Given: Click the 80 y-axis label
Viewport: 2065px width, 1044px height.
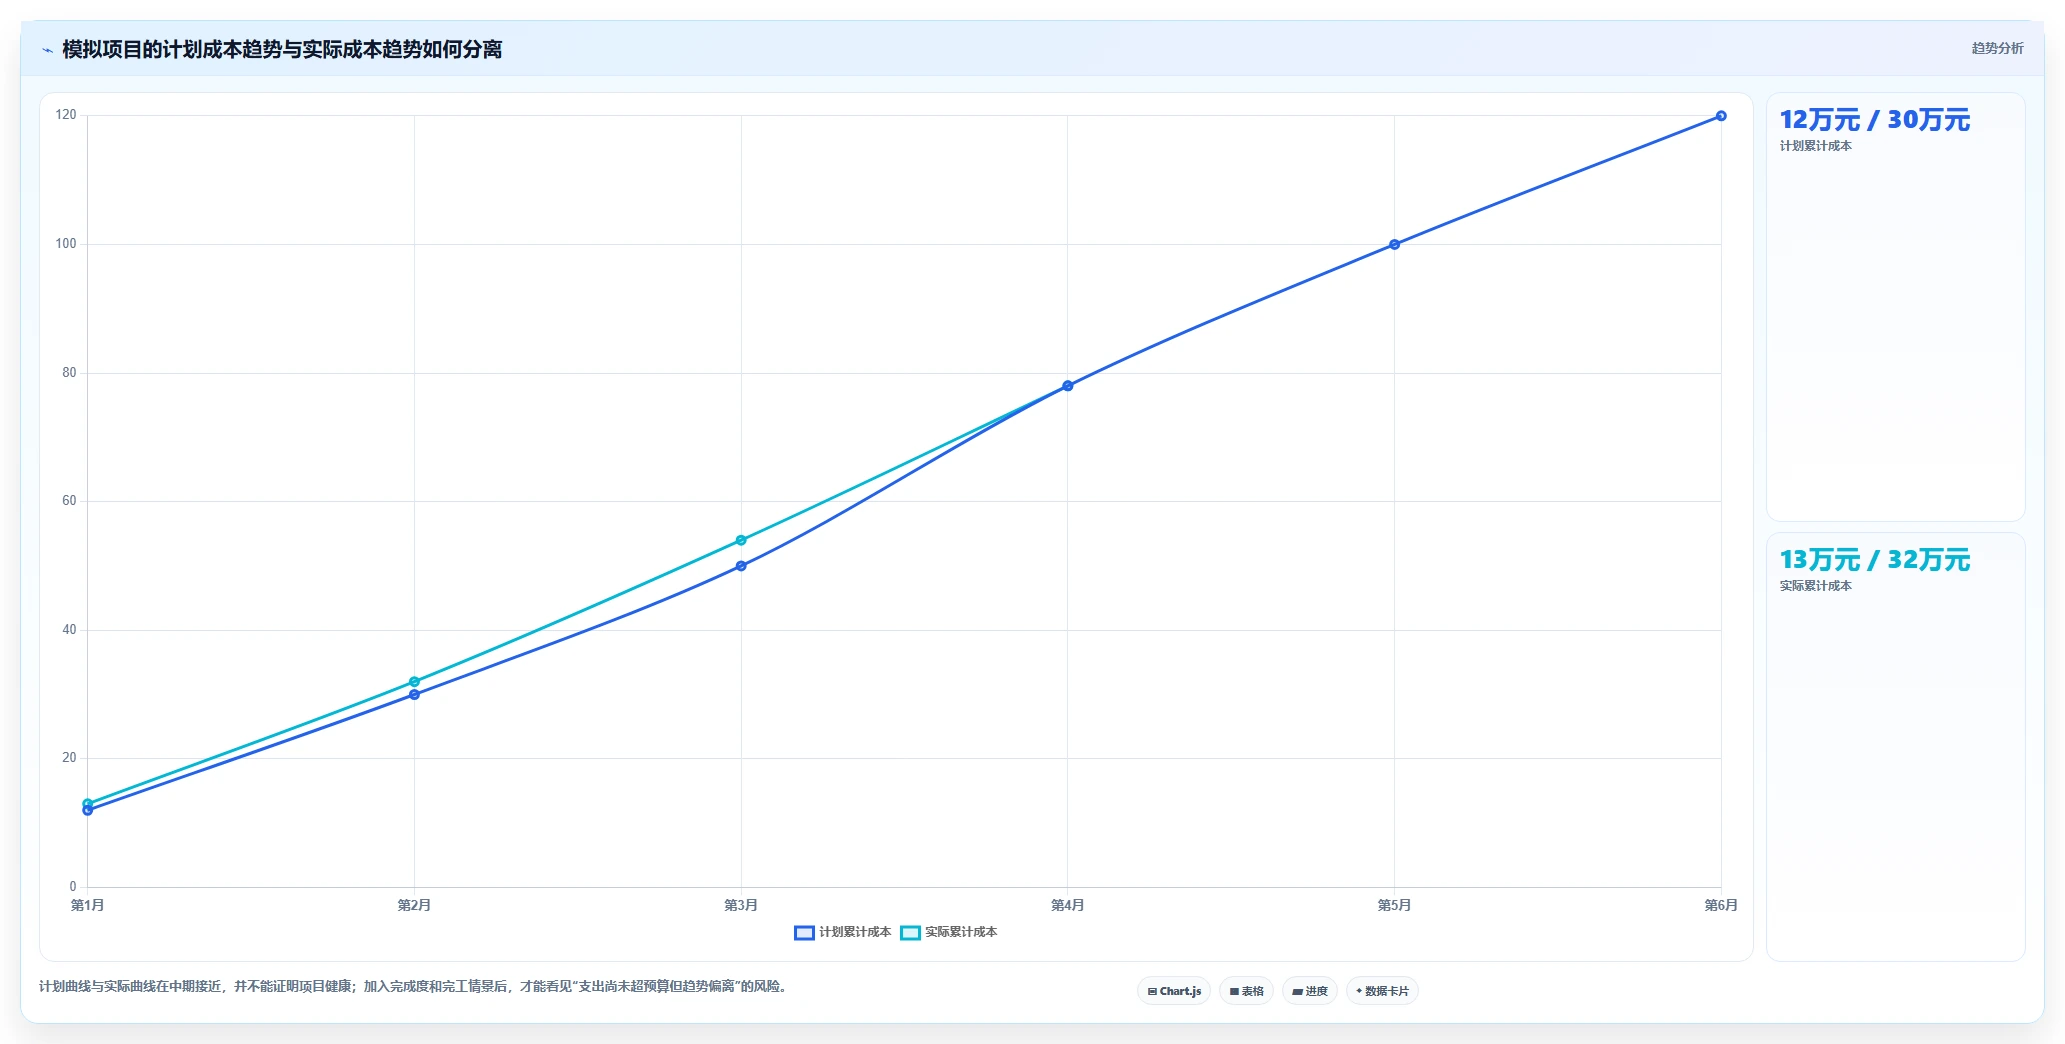Looking at the screenshot, I should click(x=69, y=373).
